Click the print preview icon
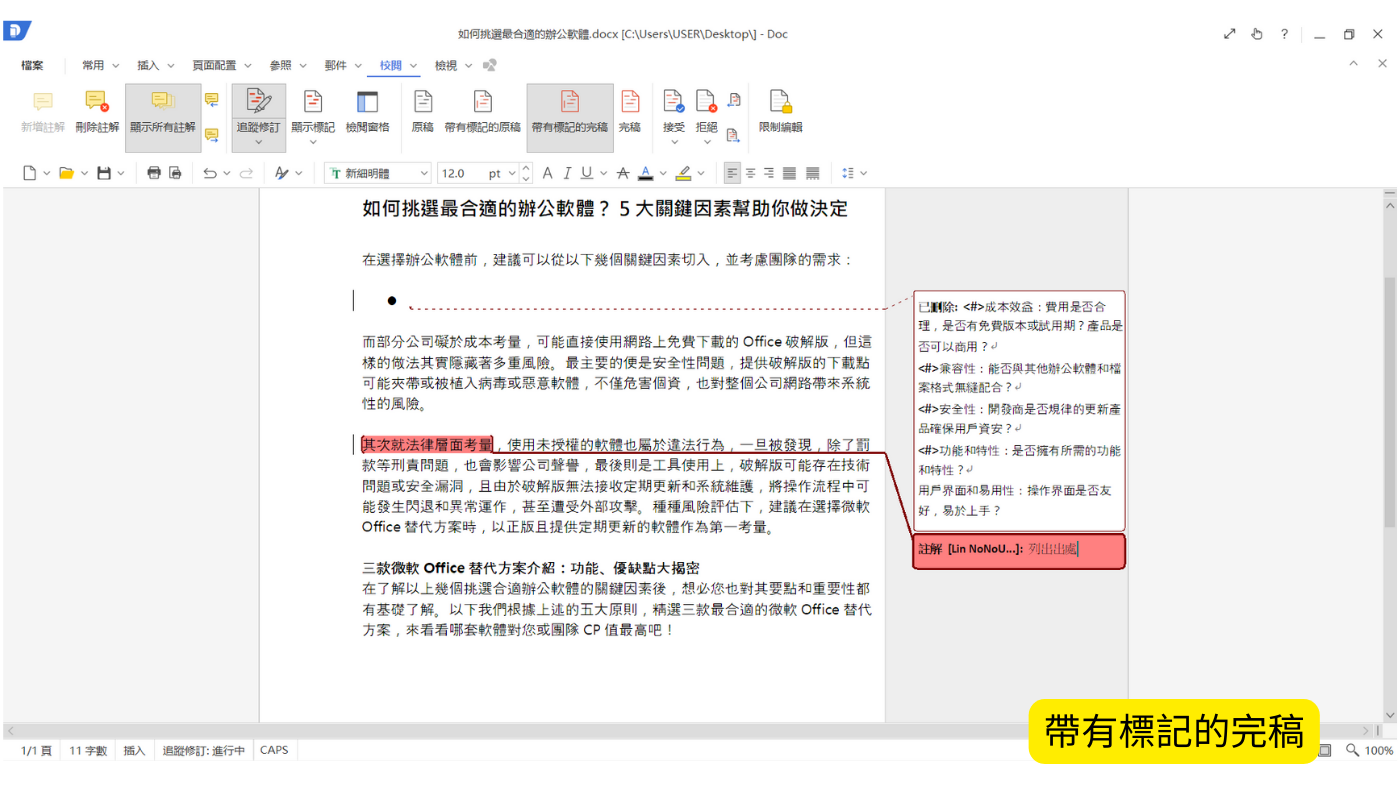Image resolution: width=1400 pixels, height=788 pixels. [175, 173]
